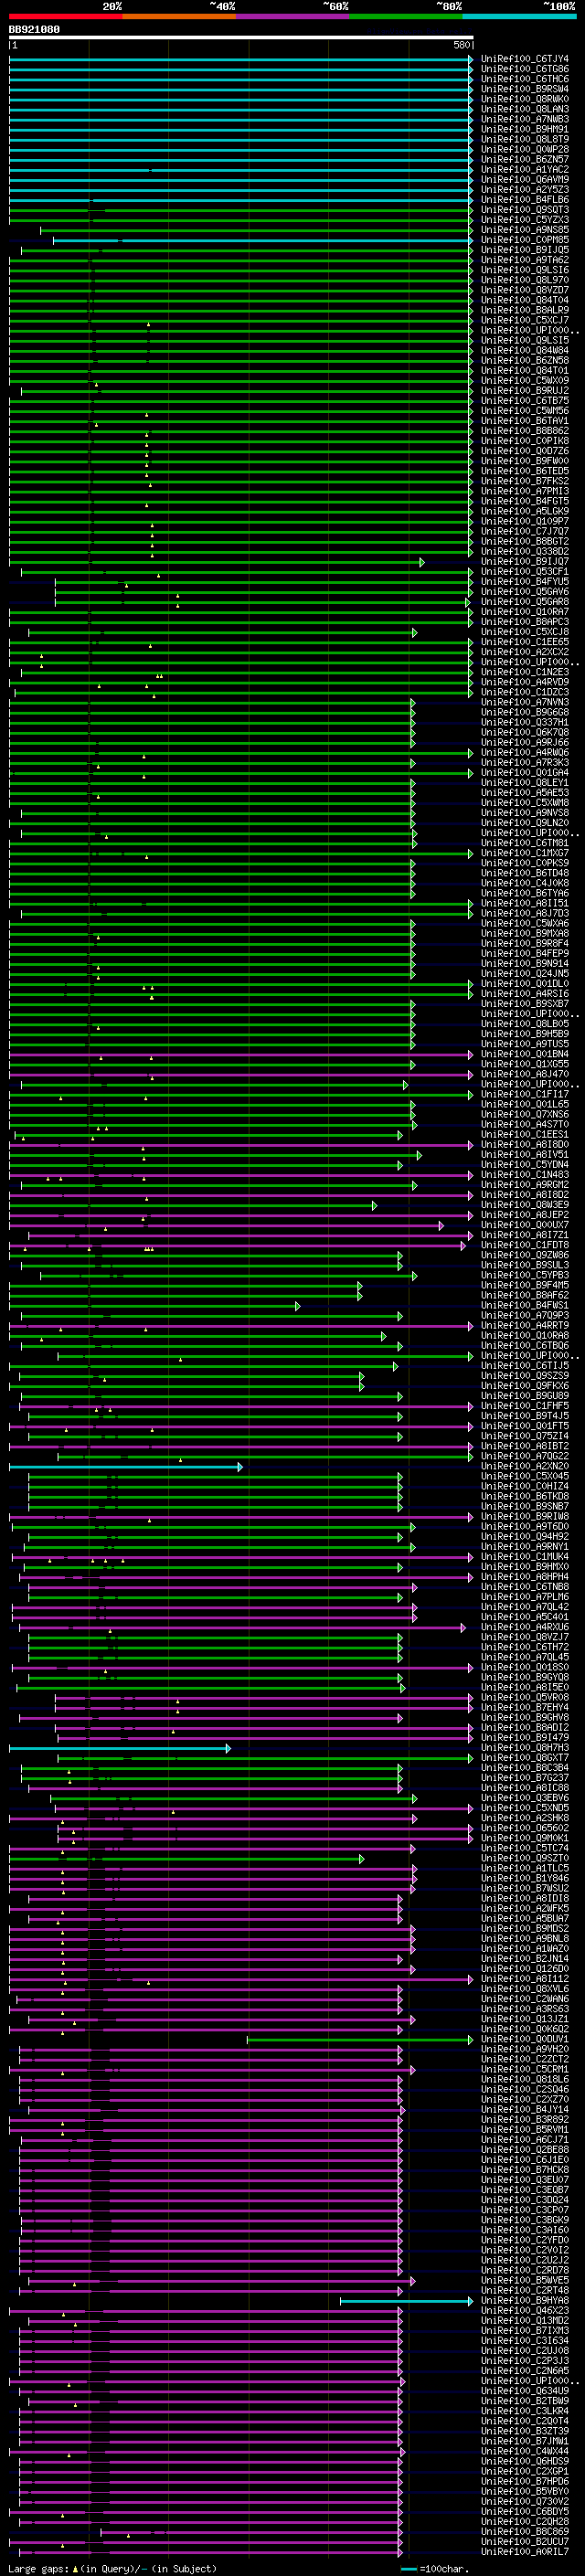
Task: Select label UniRef100_A8IV51
Action: click(525, 1155)
